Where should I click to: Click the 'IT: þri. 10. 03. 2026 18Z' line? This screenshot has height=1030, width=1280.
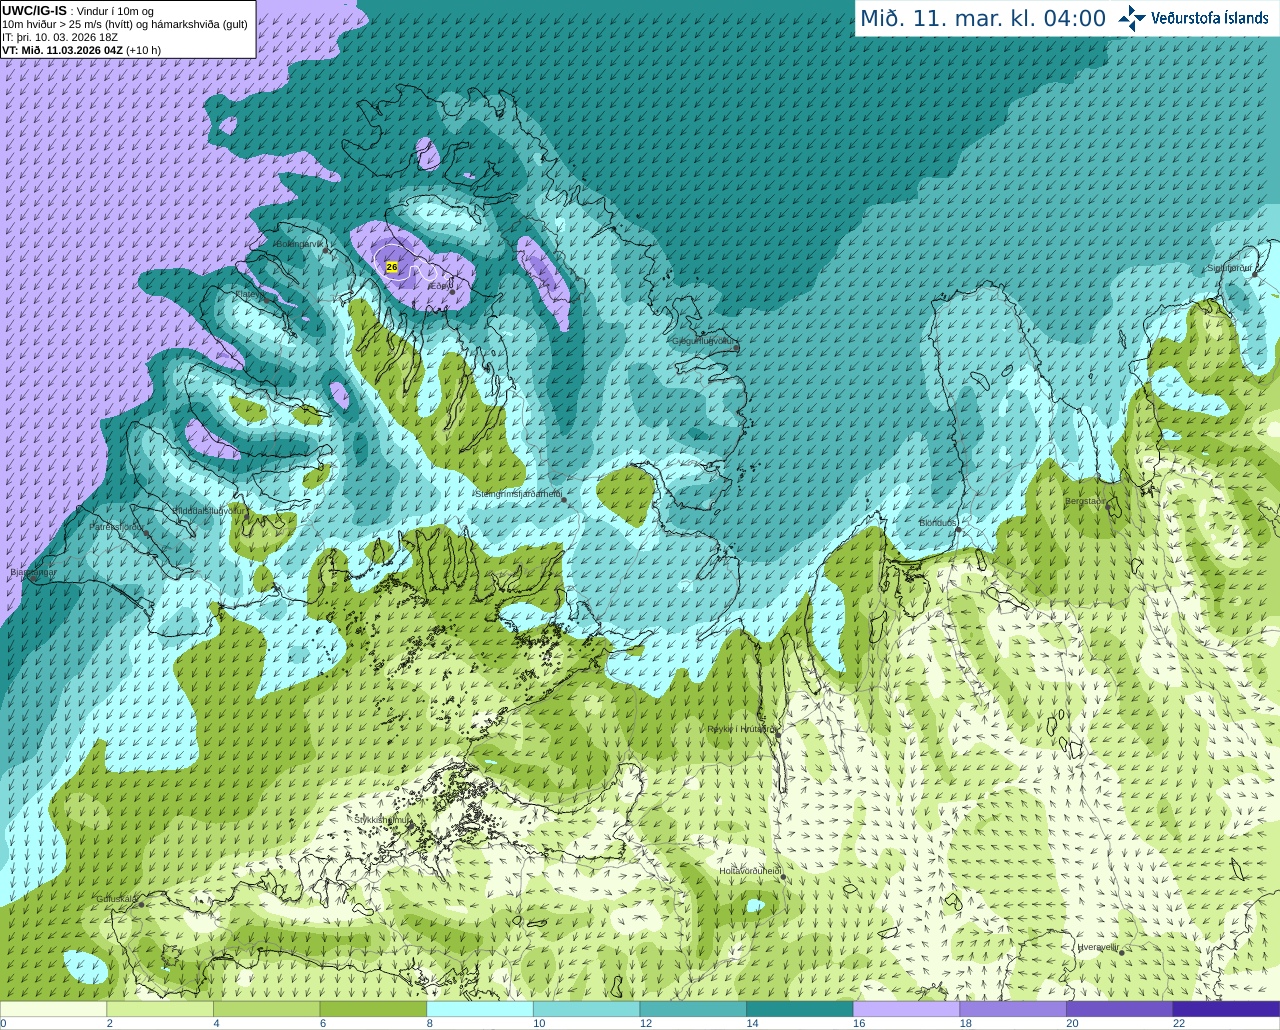[60, 37]
